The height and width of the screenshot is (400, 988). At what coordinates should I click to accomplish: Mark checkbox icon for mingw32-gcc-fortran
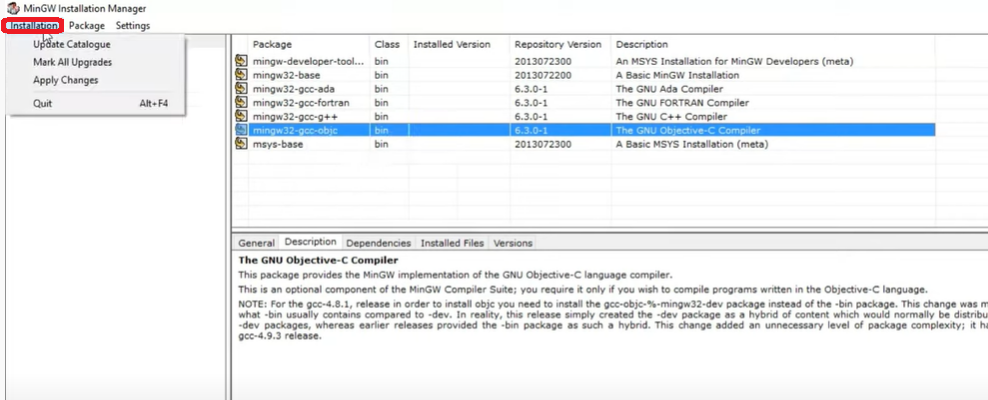click(241, 103)
